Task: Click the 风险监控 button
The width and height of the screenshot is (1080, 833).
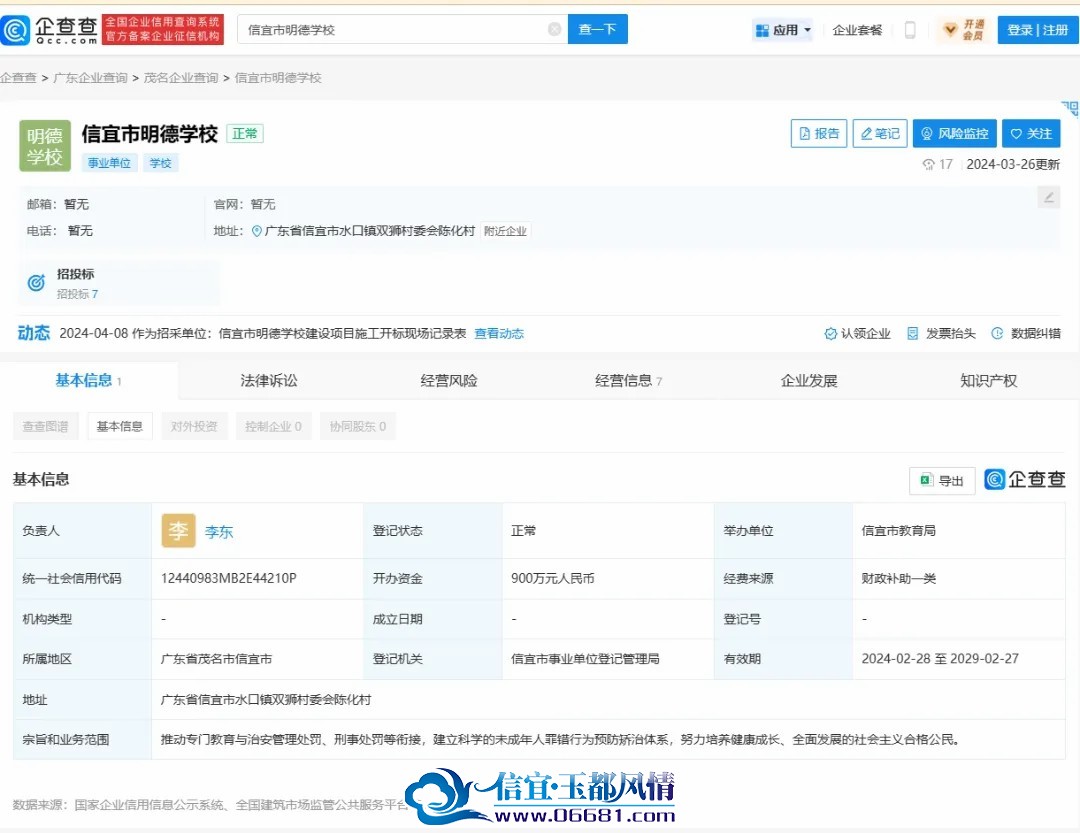Action: click(955, 134)
